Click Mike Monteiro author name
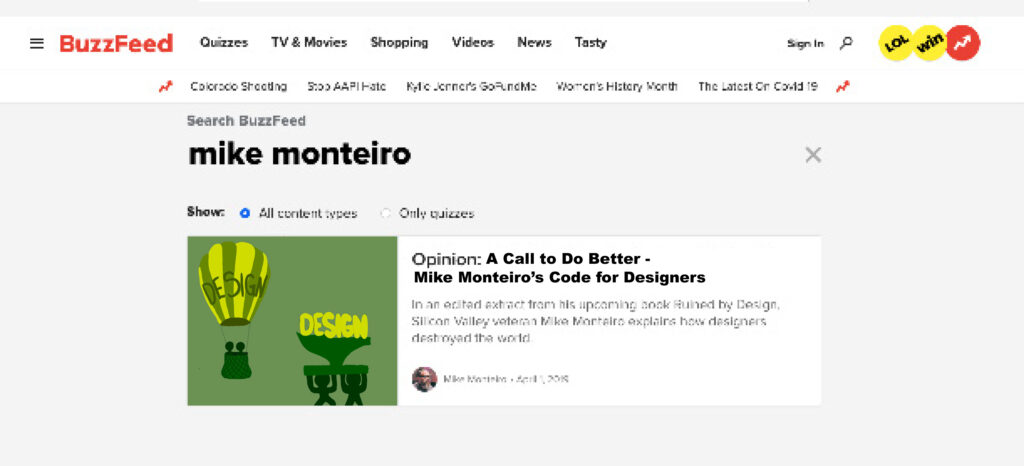Screen dimensions: 1024x466 coord(475,379)
